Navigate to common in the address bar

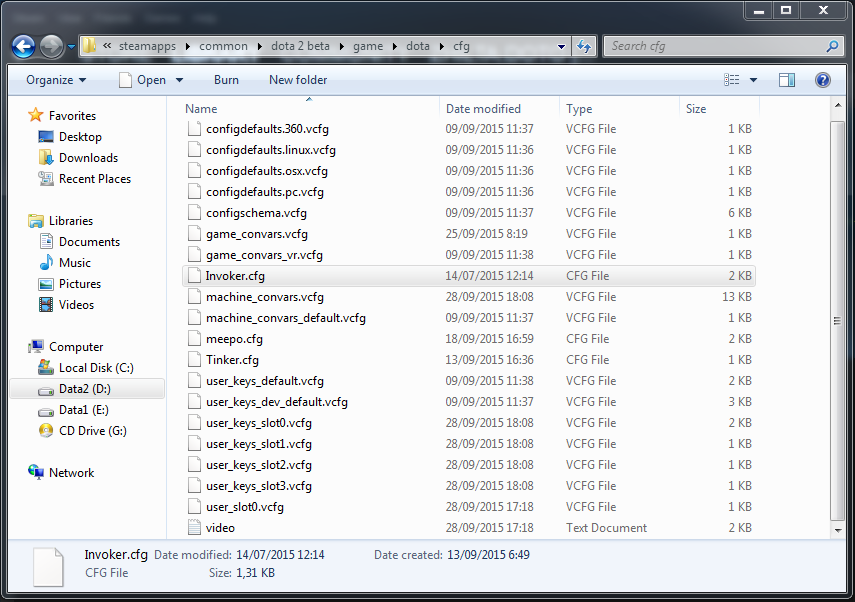(x=223, y=46)
